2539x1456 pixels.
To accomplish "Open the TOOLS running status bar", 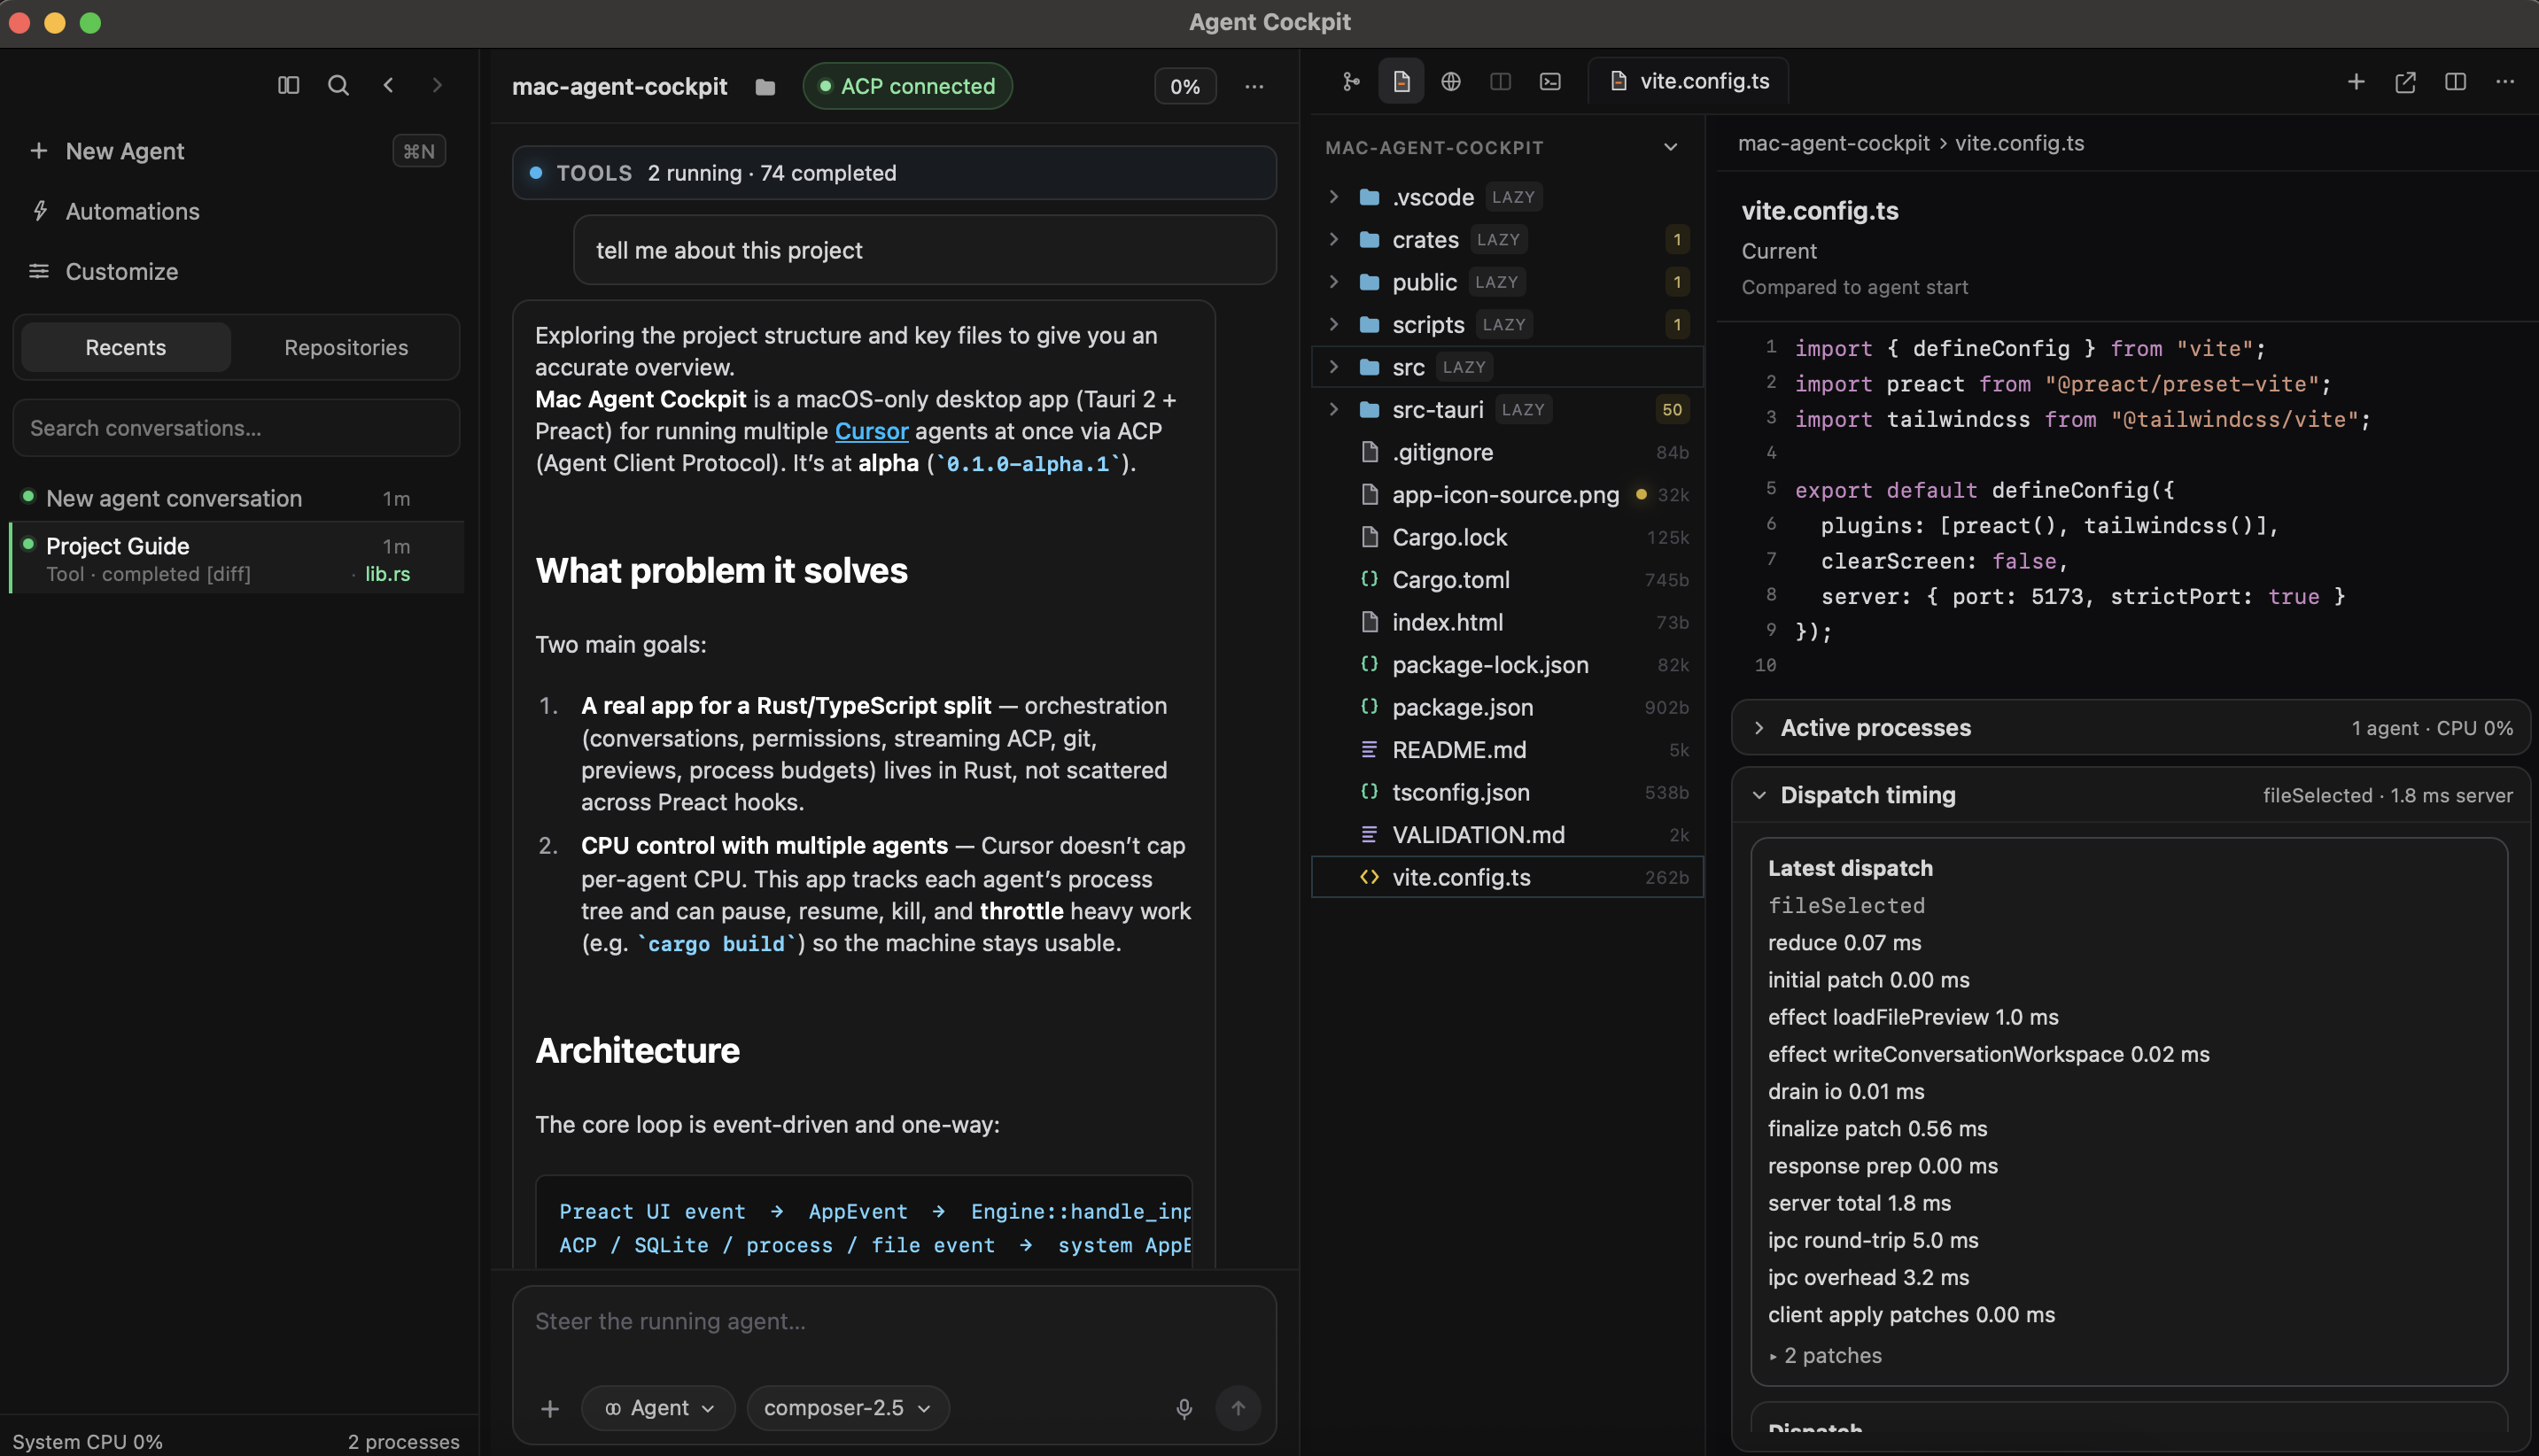I will click(894, 173).
